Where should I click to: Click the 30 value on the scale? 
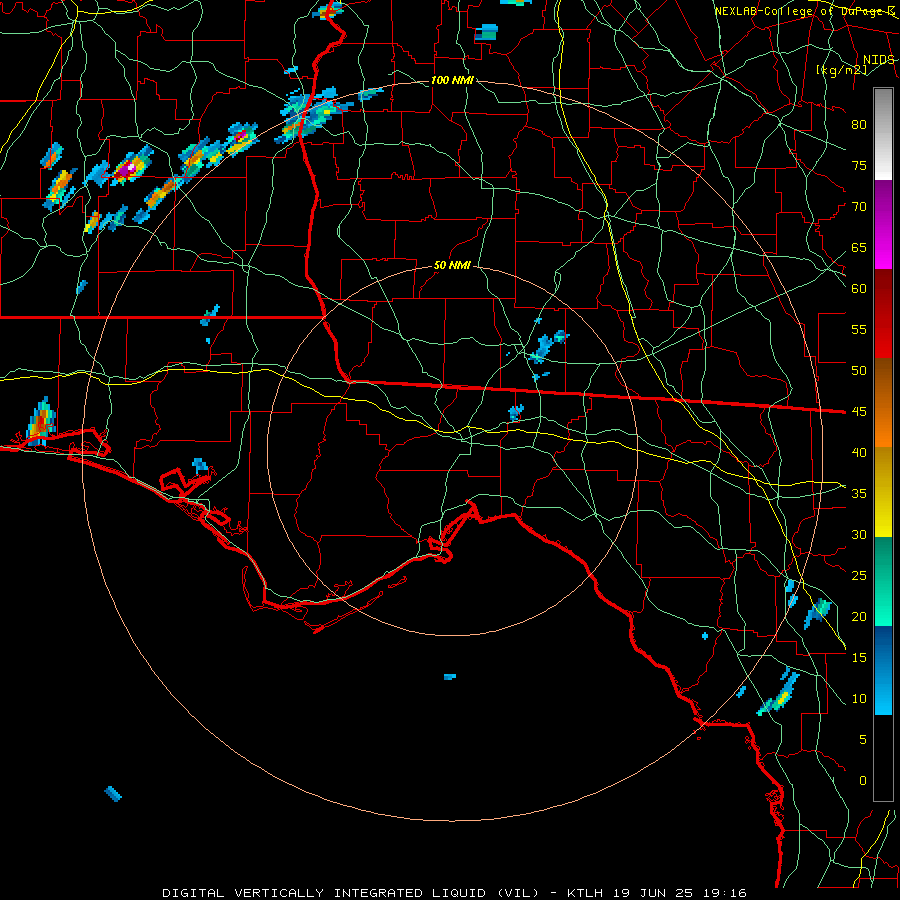coord(859,534)
